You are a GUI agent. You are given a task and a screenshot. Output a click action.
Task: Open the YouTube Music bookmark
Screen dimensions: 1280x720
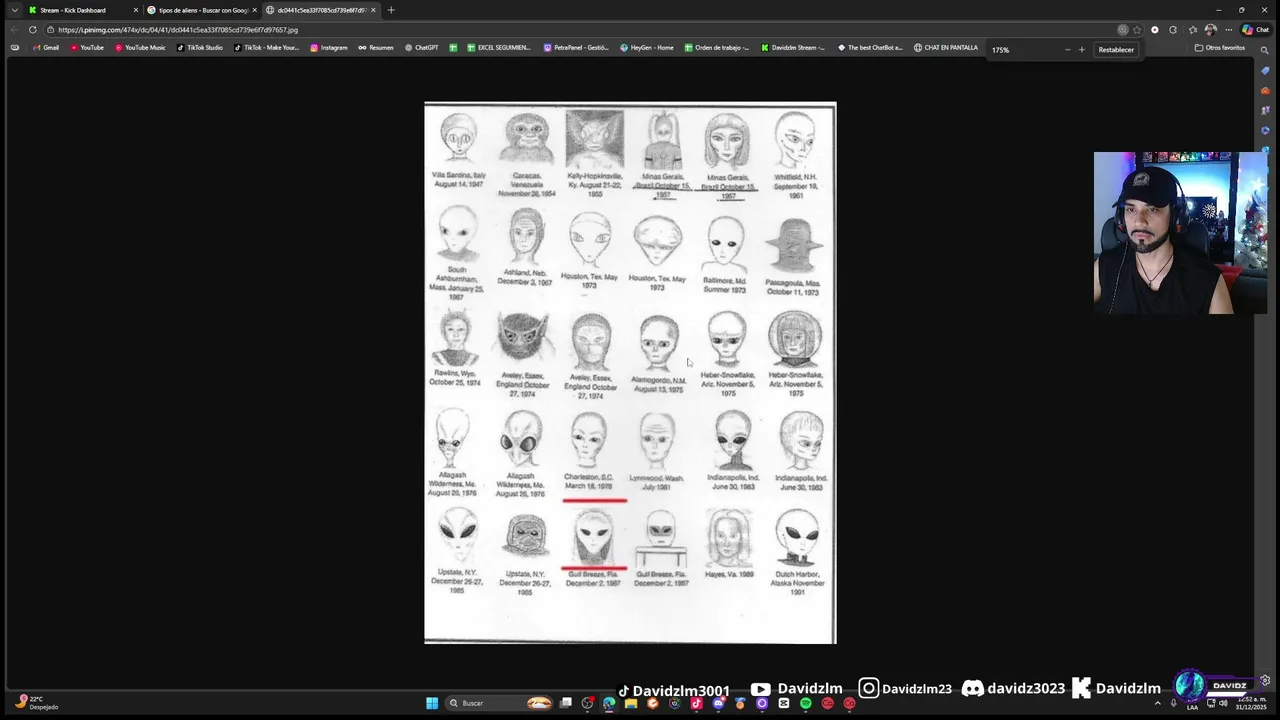[140, 48]
